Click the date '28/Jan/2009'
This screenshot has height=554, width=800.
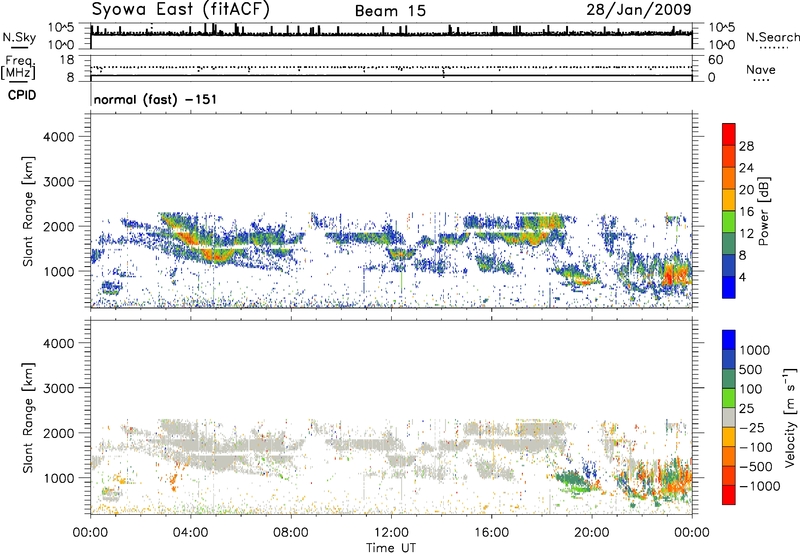pos(639,10)
